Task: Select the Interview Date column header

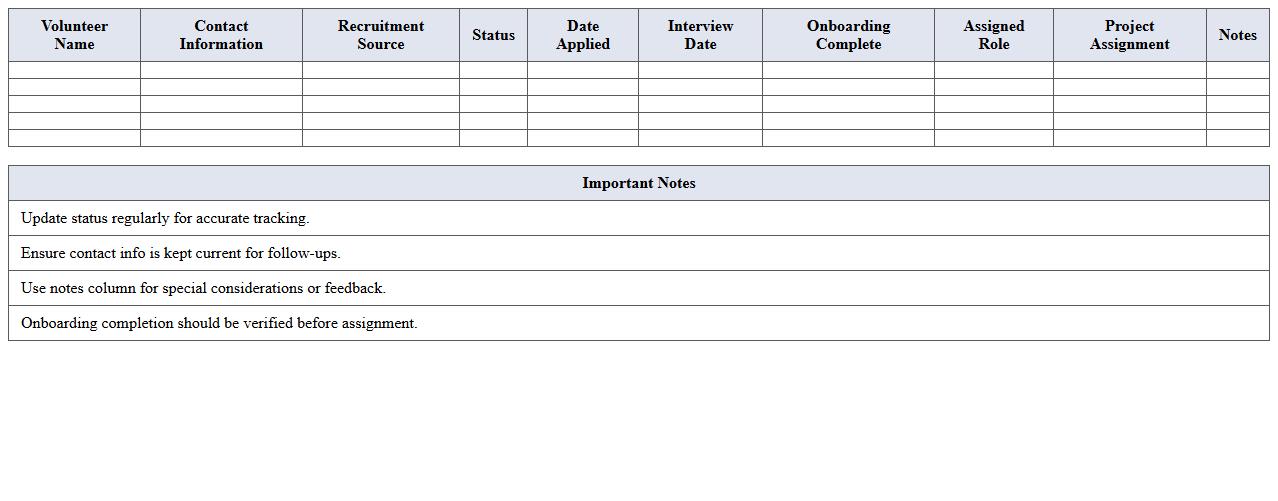Action: (700, 35)
